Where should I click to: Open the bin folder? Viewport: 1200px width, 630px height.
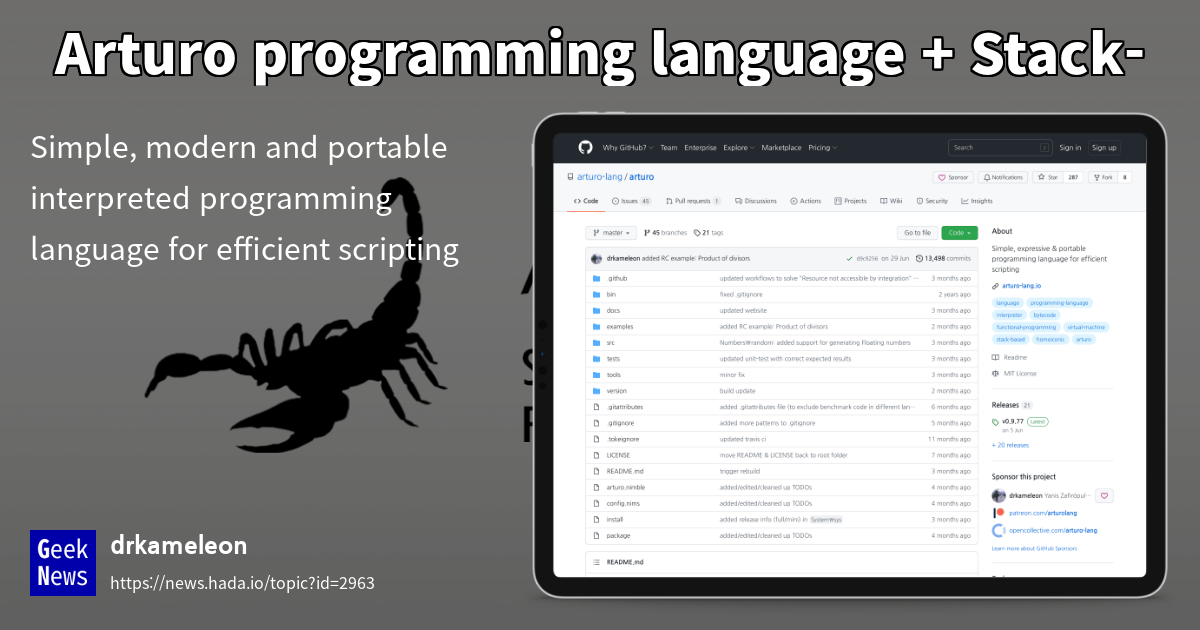click(611, 294)
